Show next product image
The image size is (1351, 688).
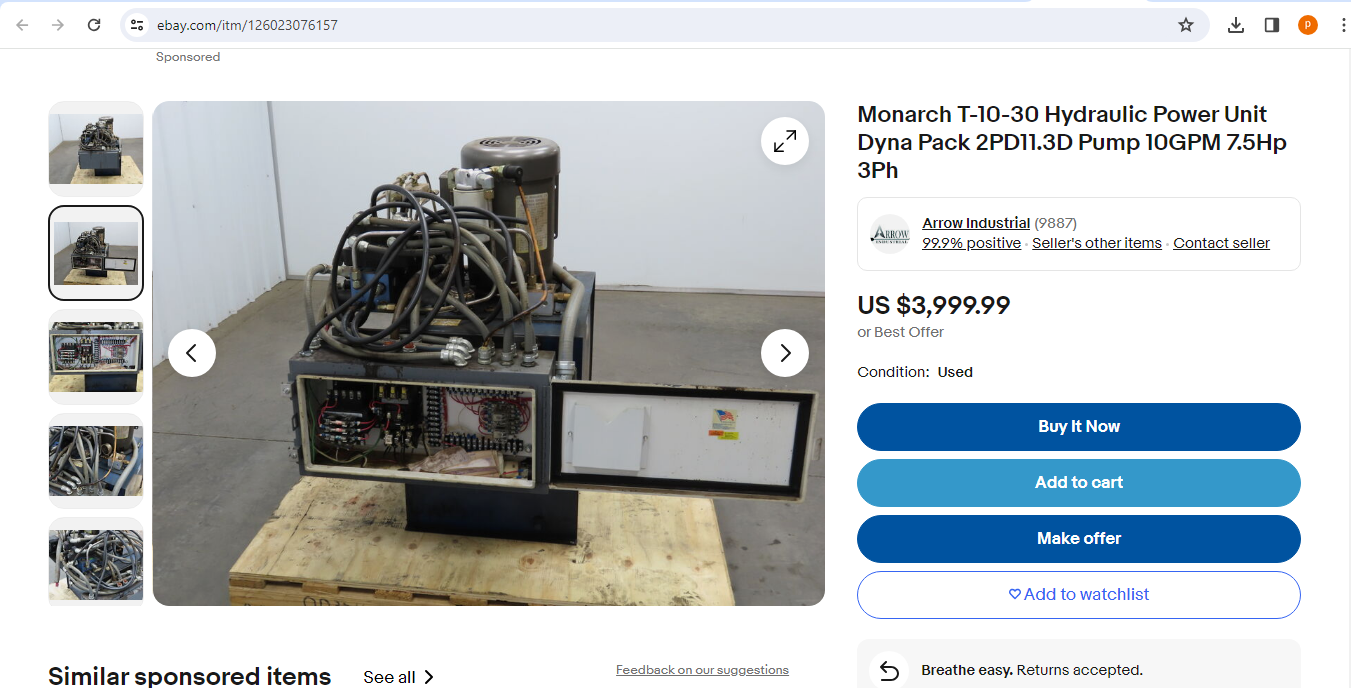785,353
